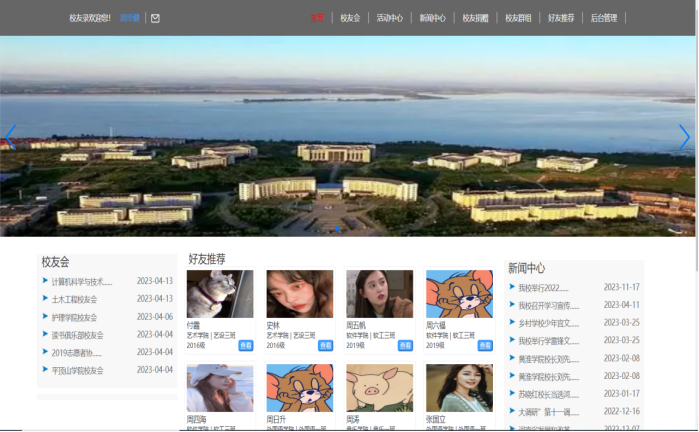Click arrow bullet beside 土木工程校友会
Image resolution: width=699 pixels, height=432 pixels.
45,298
